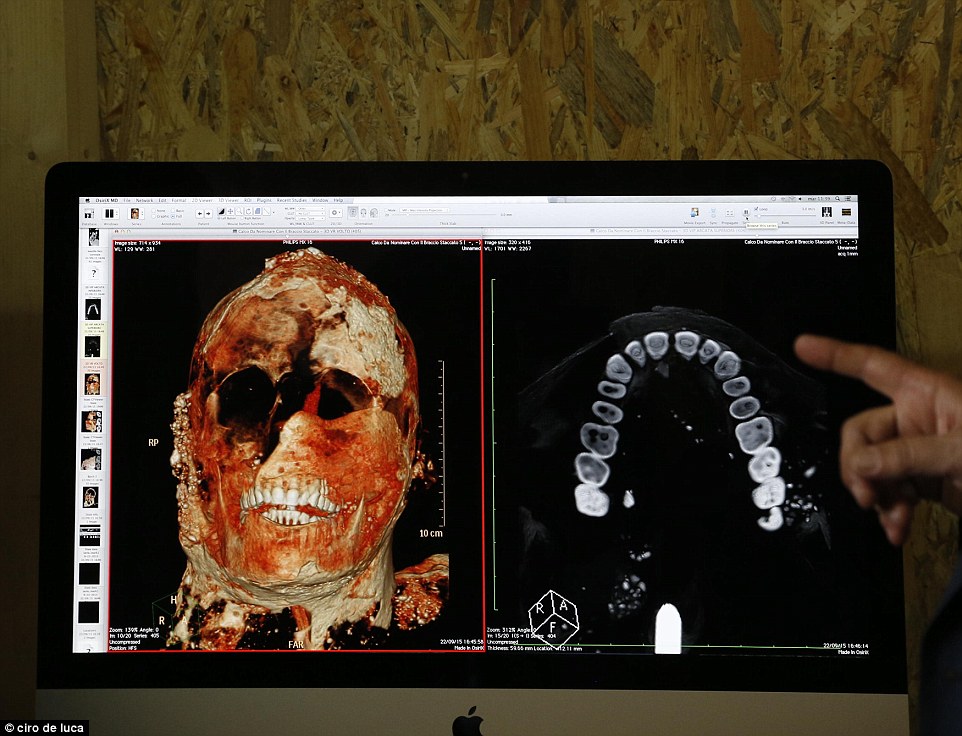This screenshot has height=736, width=962.
Task: Click the ARCATA SUPERIORE viewer title bar
Action: (671, 231)
